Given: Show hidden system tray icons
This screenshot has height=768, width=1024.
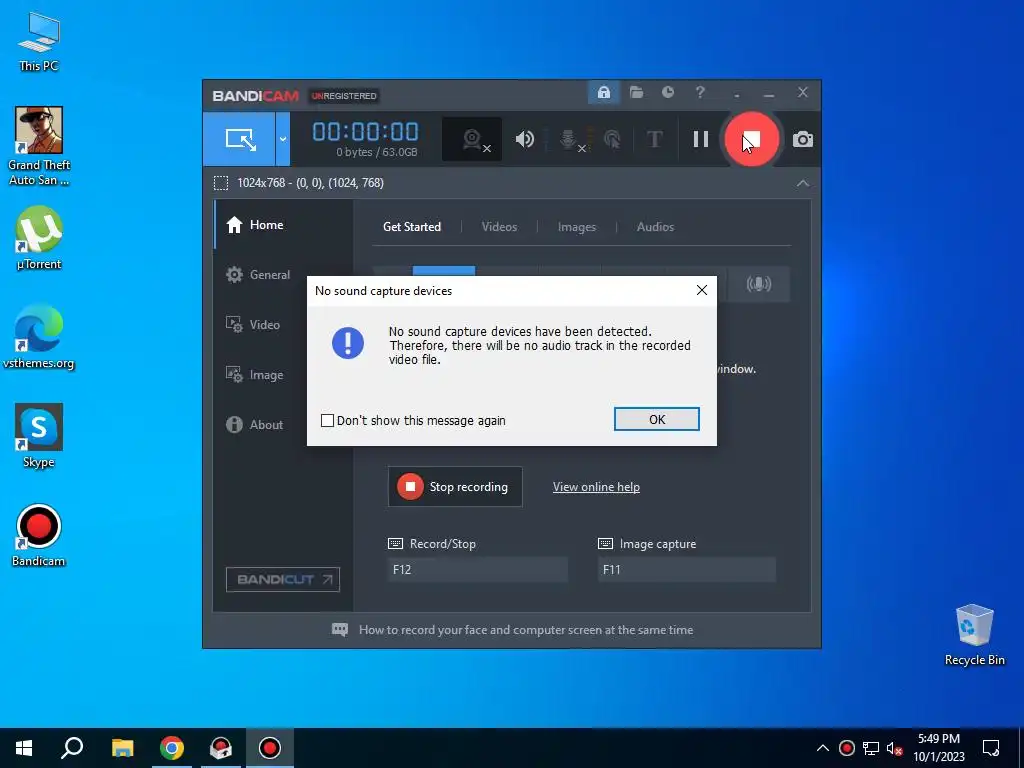Looking at the screenshot, I should click(x=823, y=748).
